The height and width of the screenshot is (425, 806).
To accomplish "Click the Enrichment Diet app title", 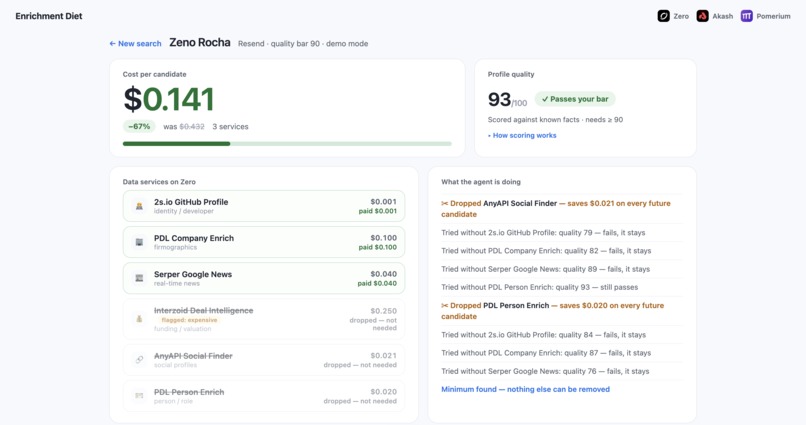I will point(49,16).
